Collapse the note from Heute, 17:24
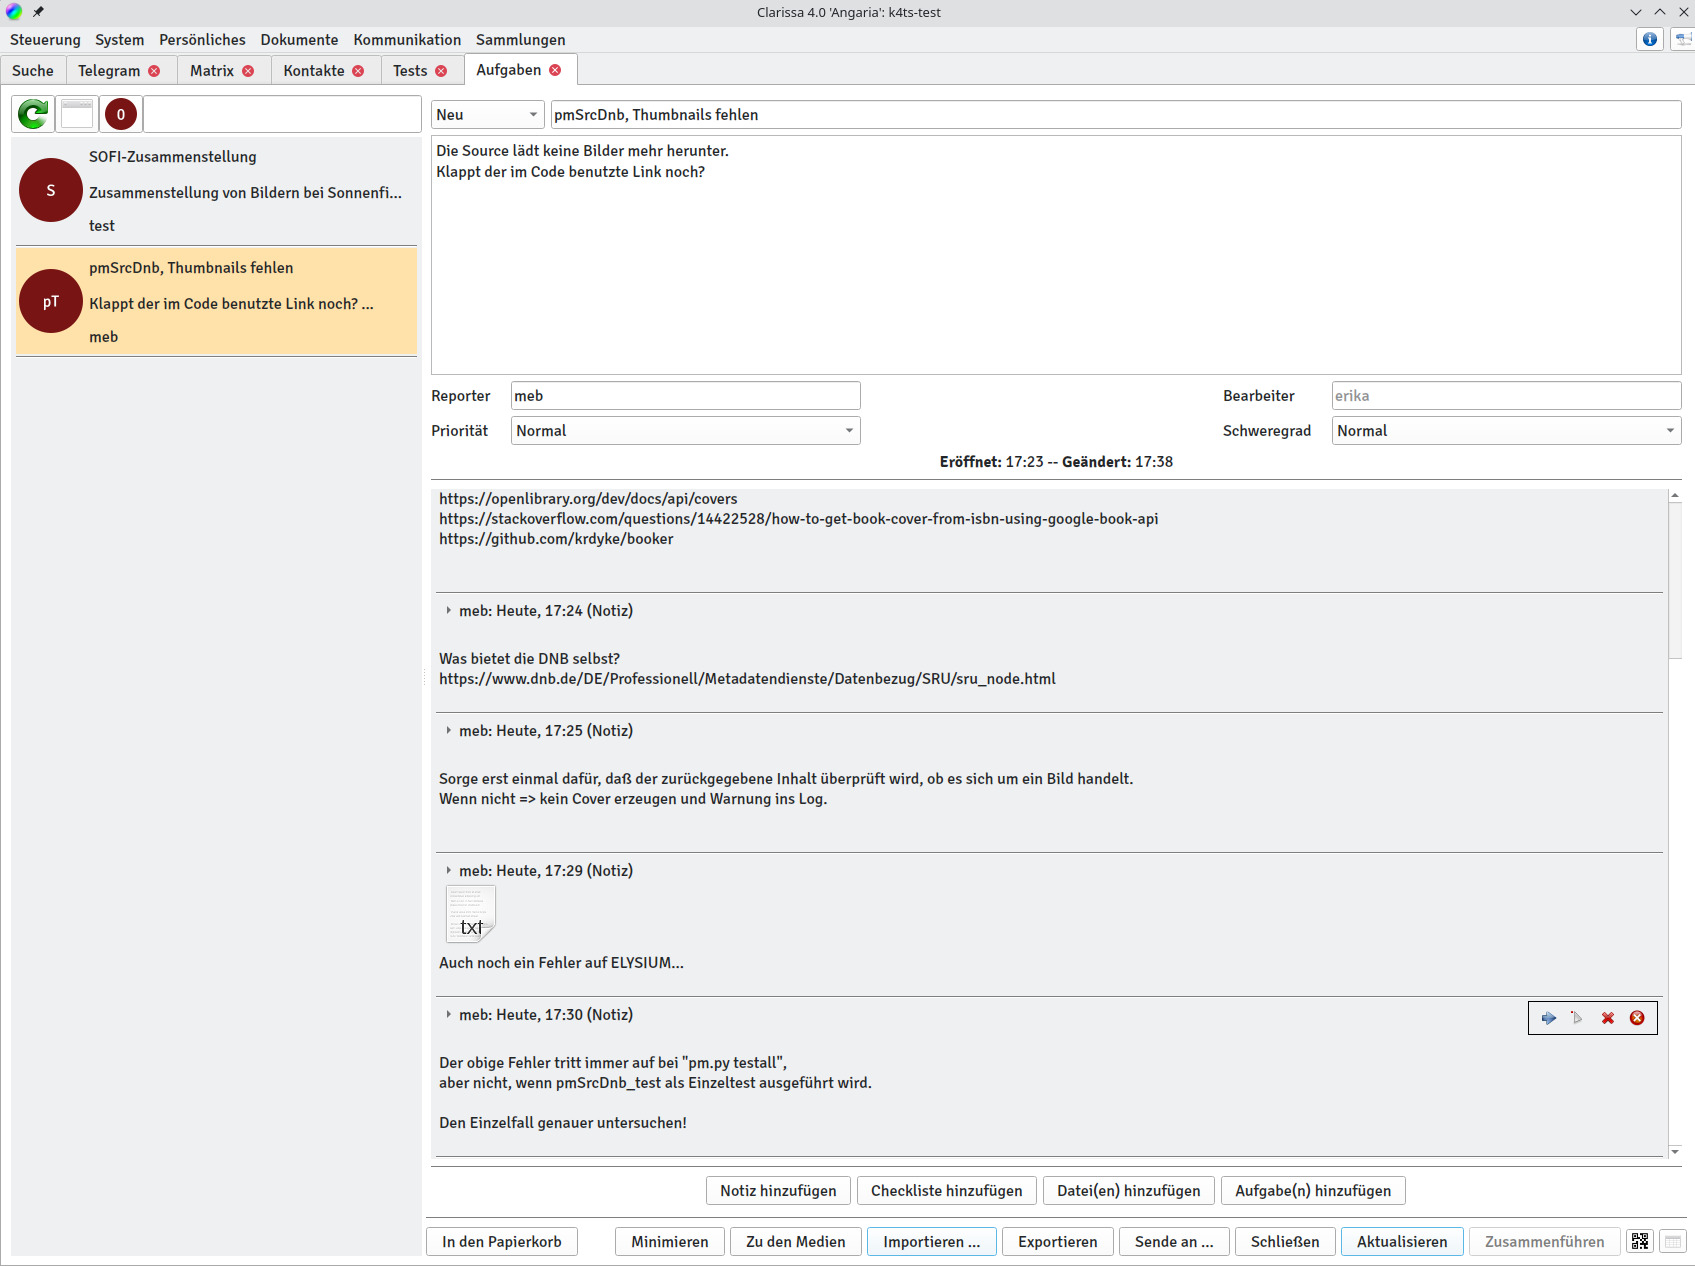 click(448, 611)
